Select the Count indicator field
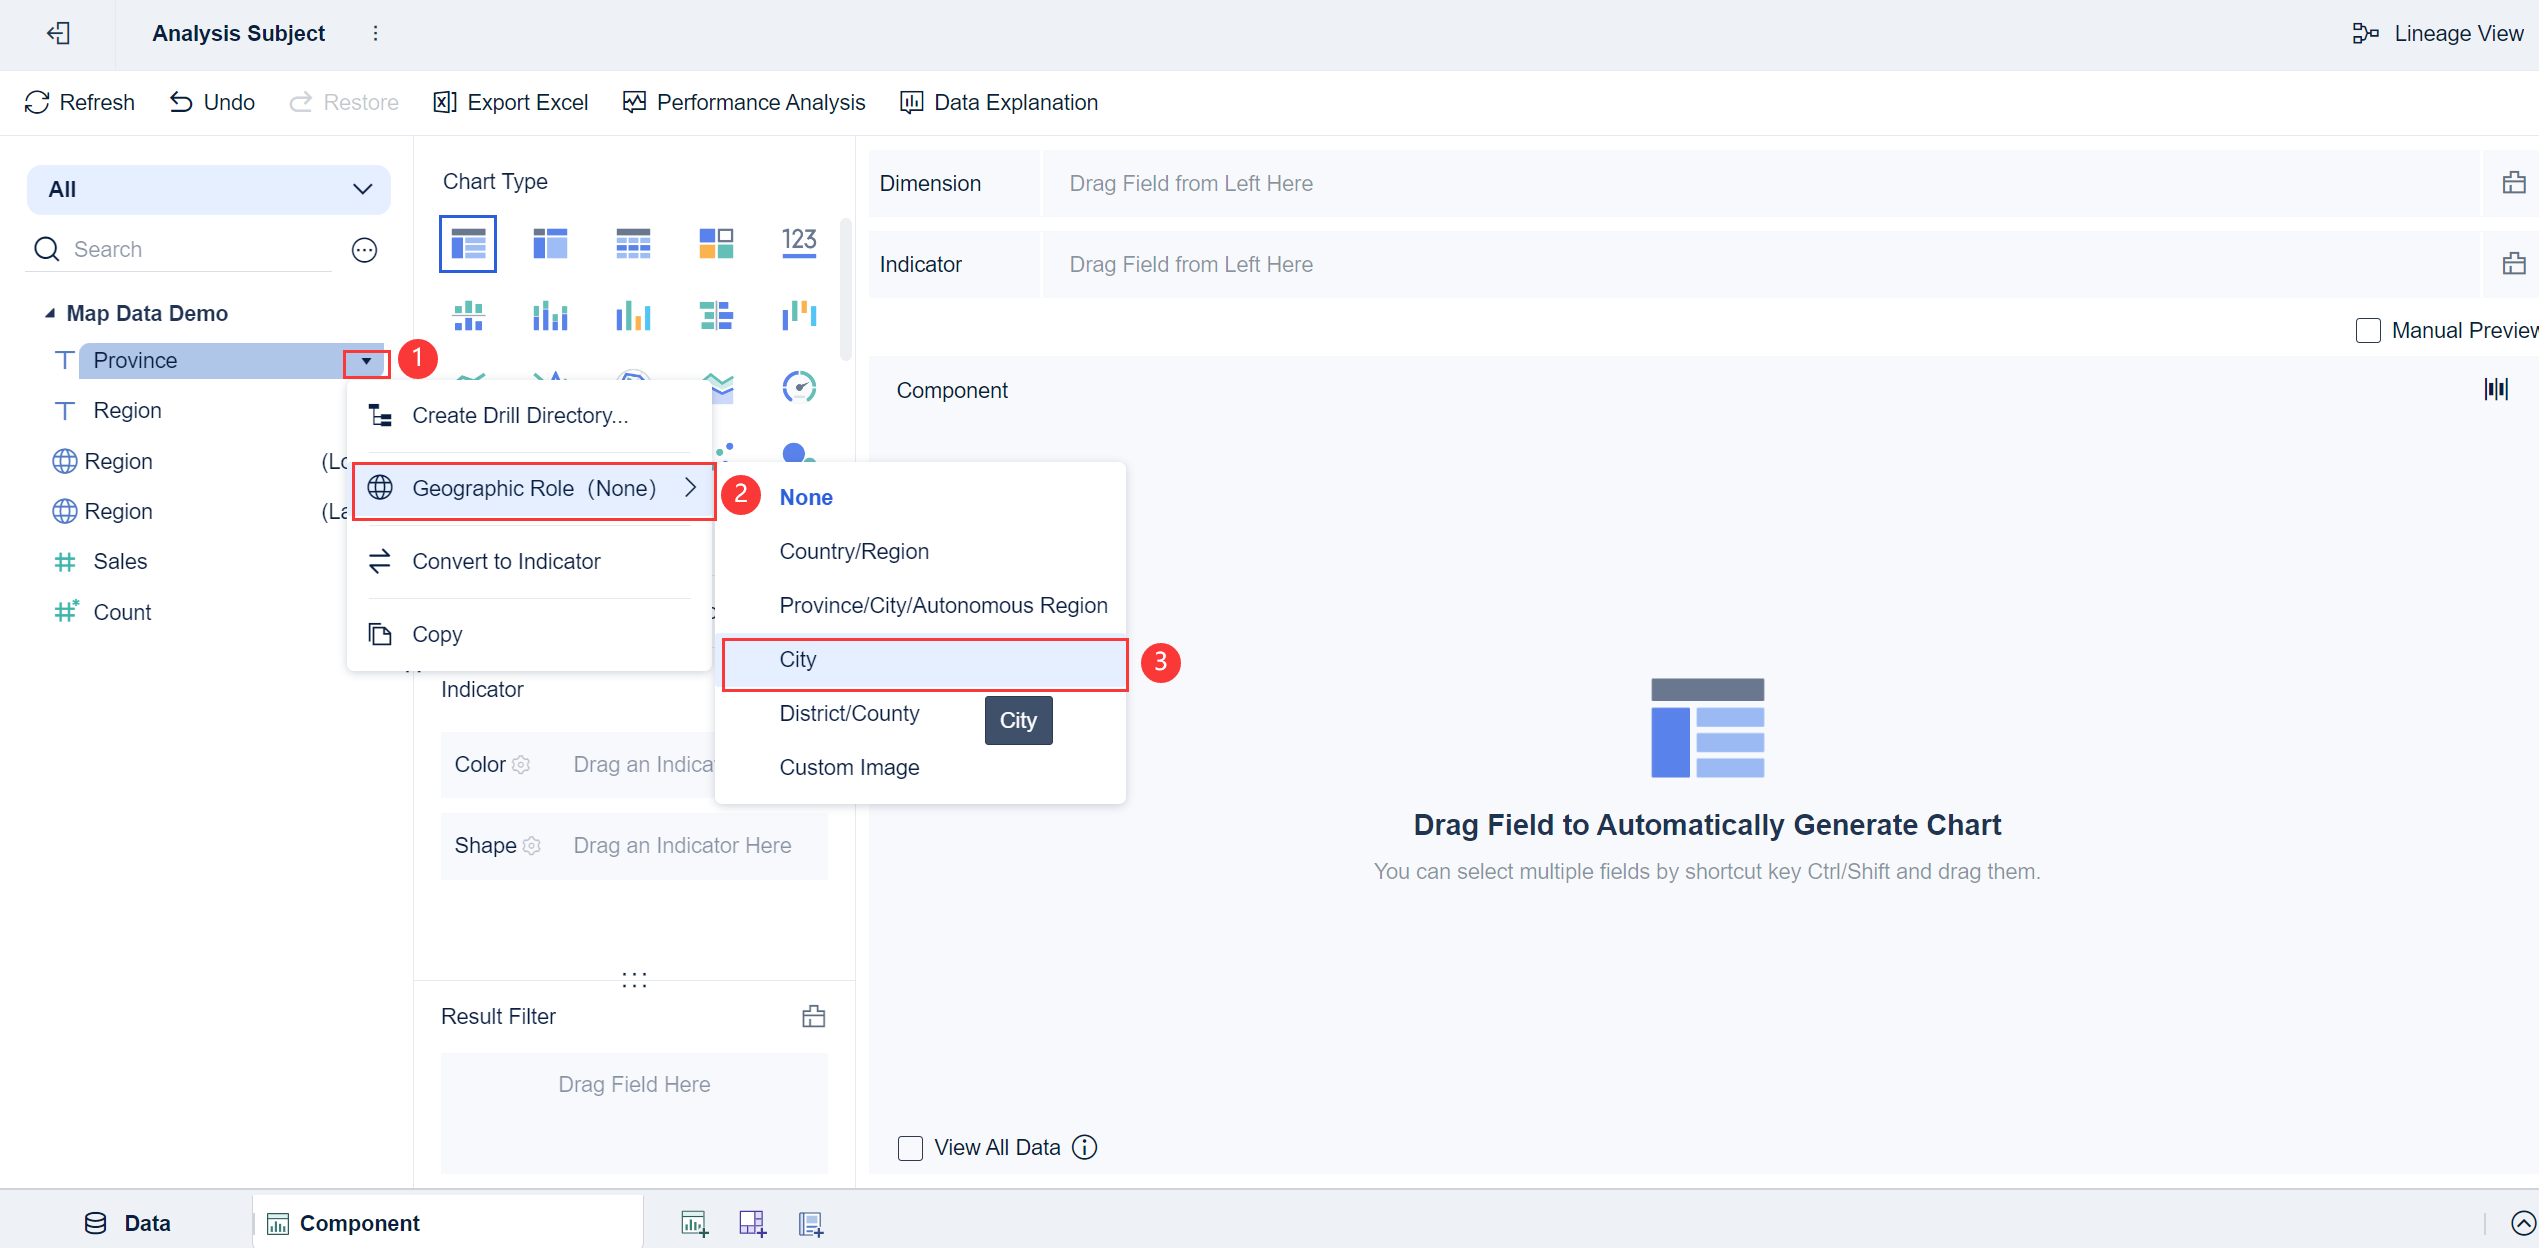 [122, 612]
